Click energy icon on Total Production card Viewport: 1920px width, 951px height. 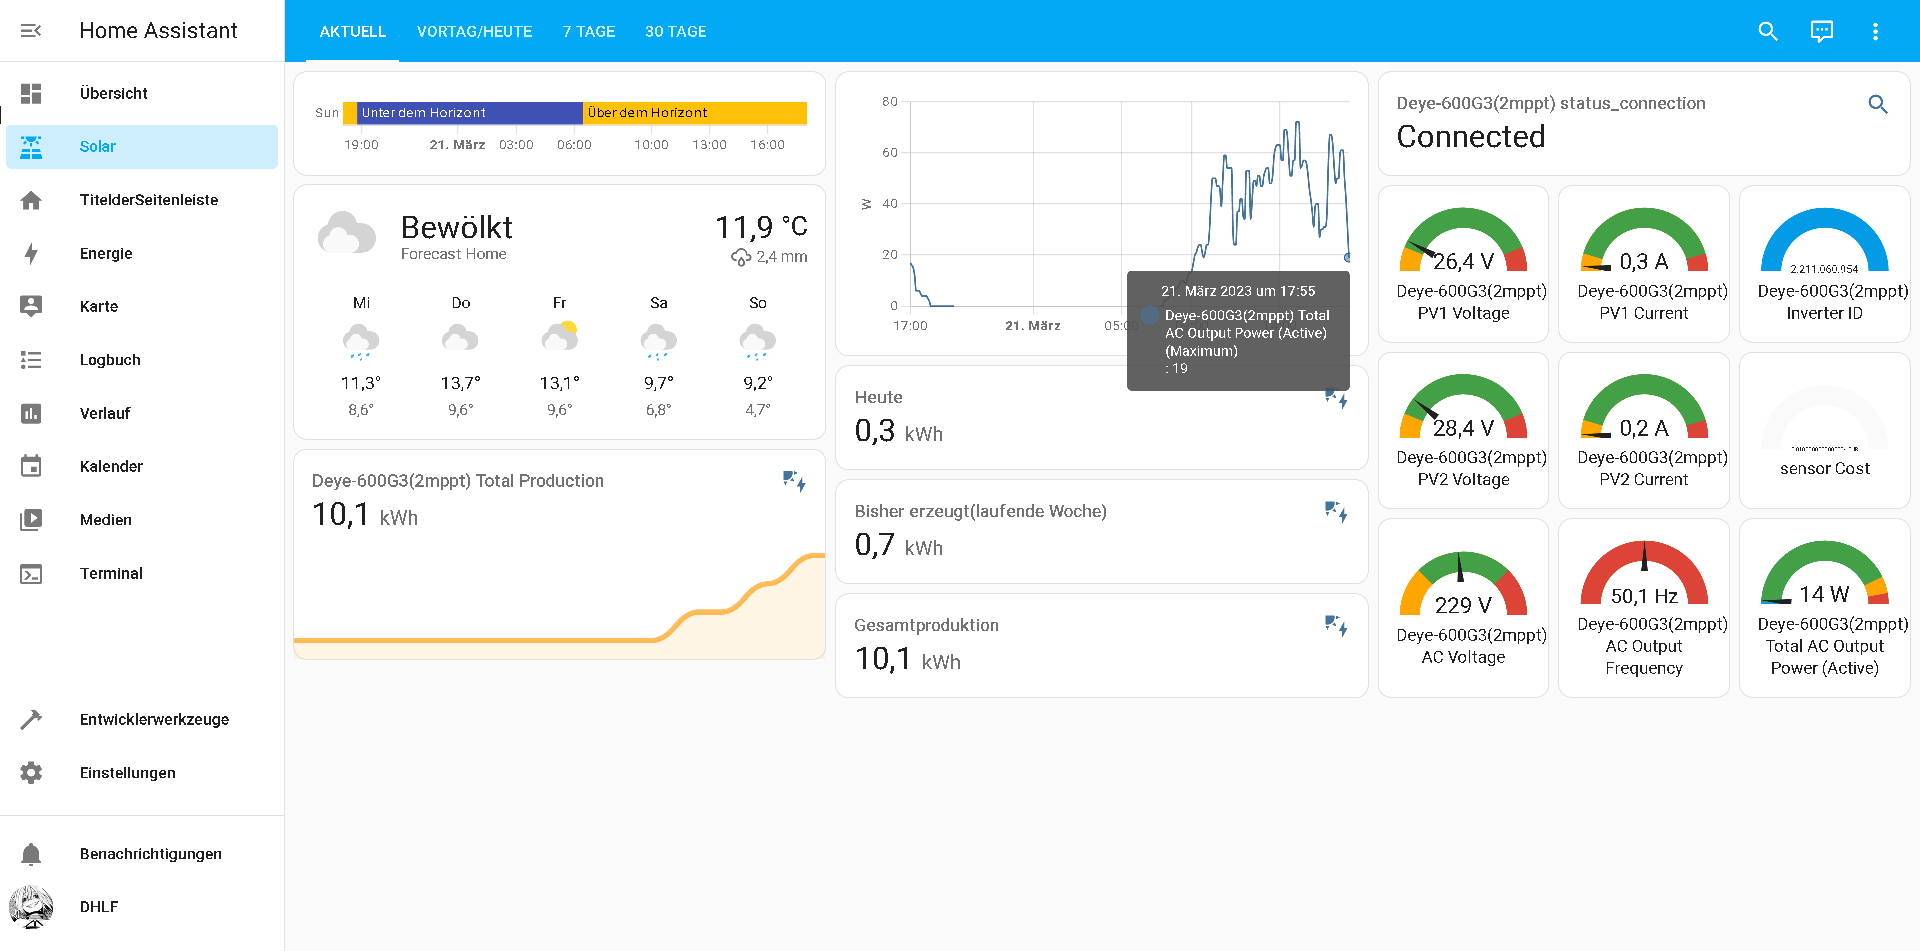[x=795, y=482]
